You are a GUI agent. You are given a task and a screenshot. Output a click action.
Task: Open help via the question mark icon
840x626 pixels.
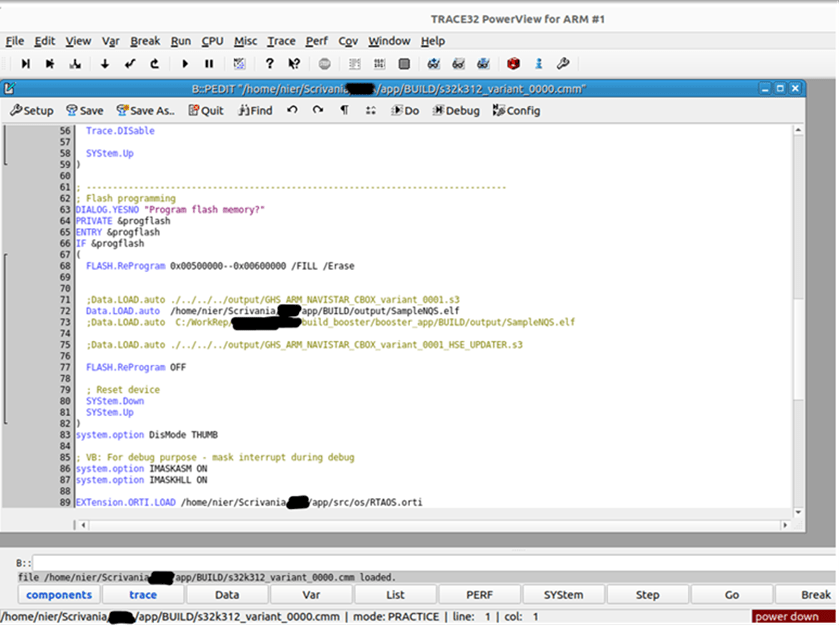269,64
